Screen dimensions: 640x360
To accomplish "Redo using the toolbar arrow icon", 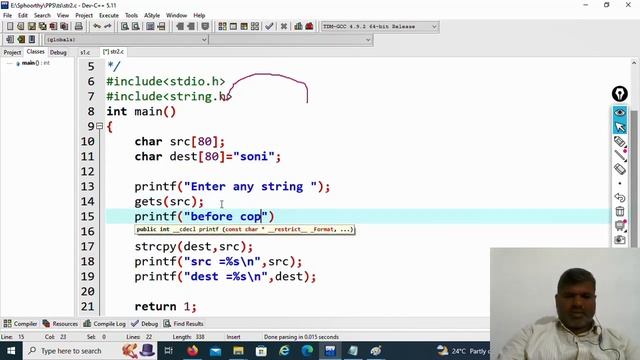I will point(108,27).
